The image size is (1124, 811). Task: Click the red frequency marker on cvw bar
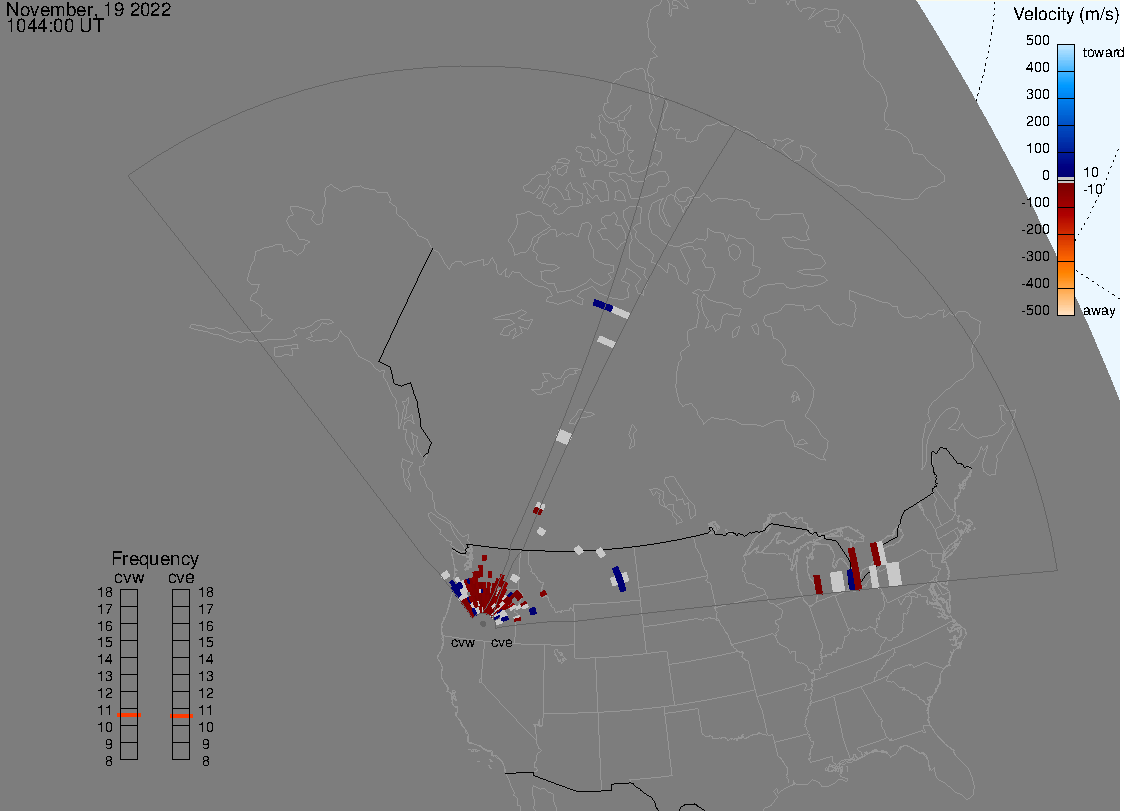[x=129, y=715]
